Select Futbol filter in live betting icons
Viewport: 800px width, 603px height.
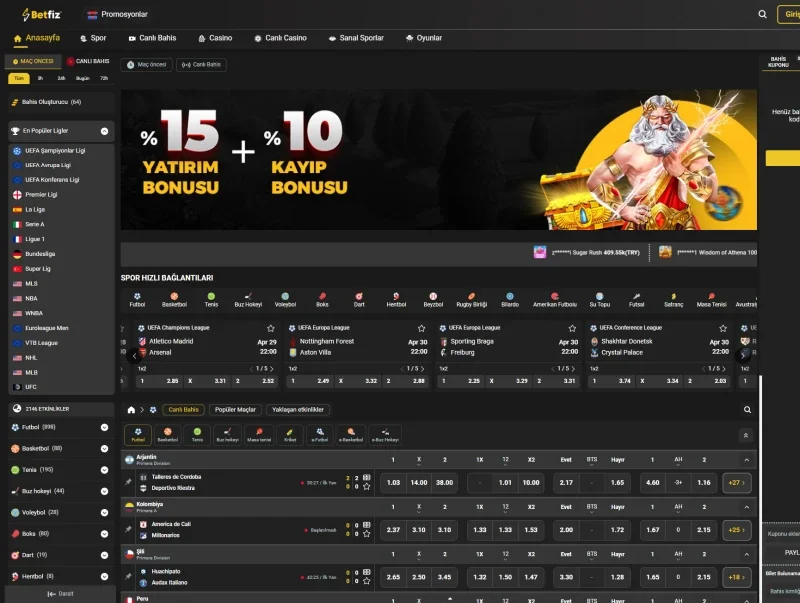click(x=138, y=435)
